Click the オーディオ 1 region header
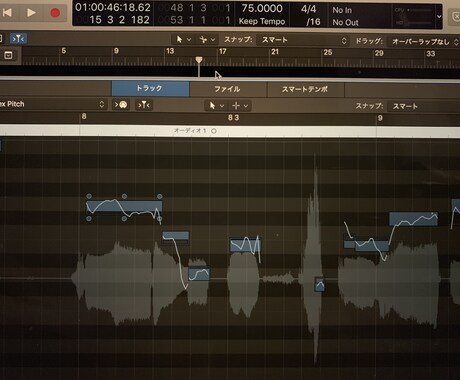The image size is (460, 380). [229, 131]
